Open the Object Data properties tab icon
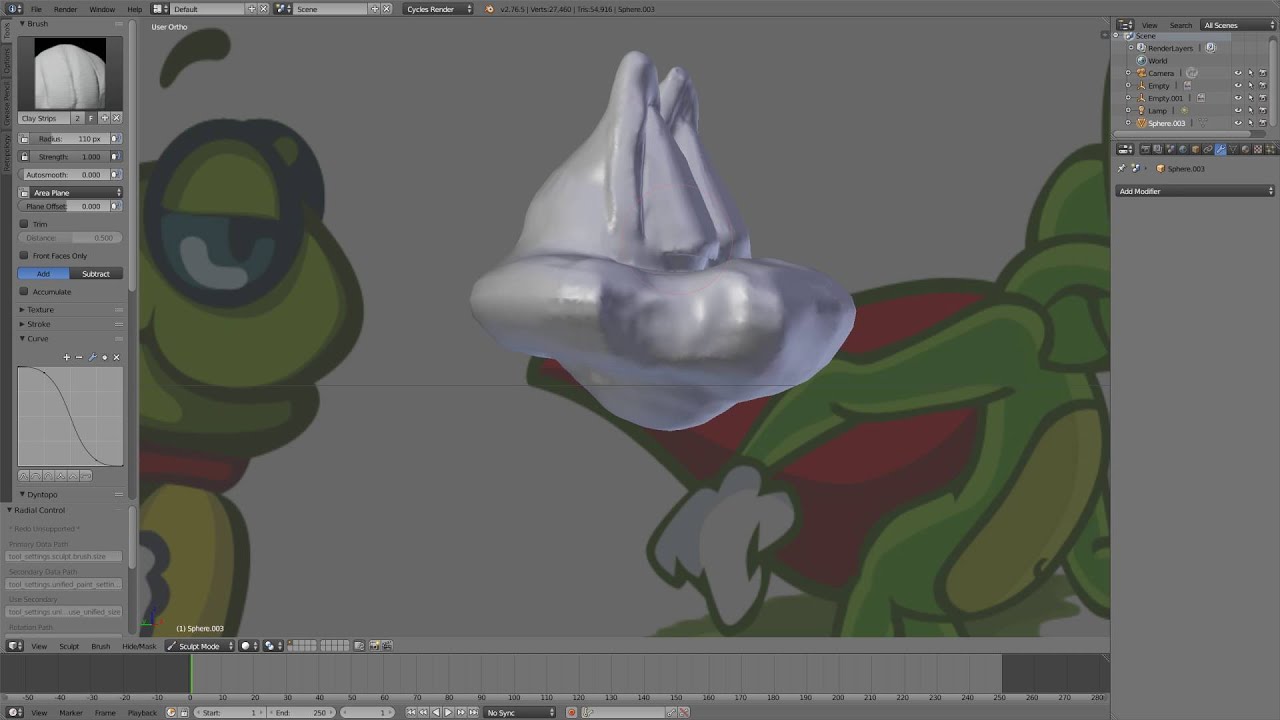This screenshot has width=1280, height=720. [x=1232, y=149]
